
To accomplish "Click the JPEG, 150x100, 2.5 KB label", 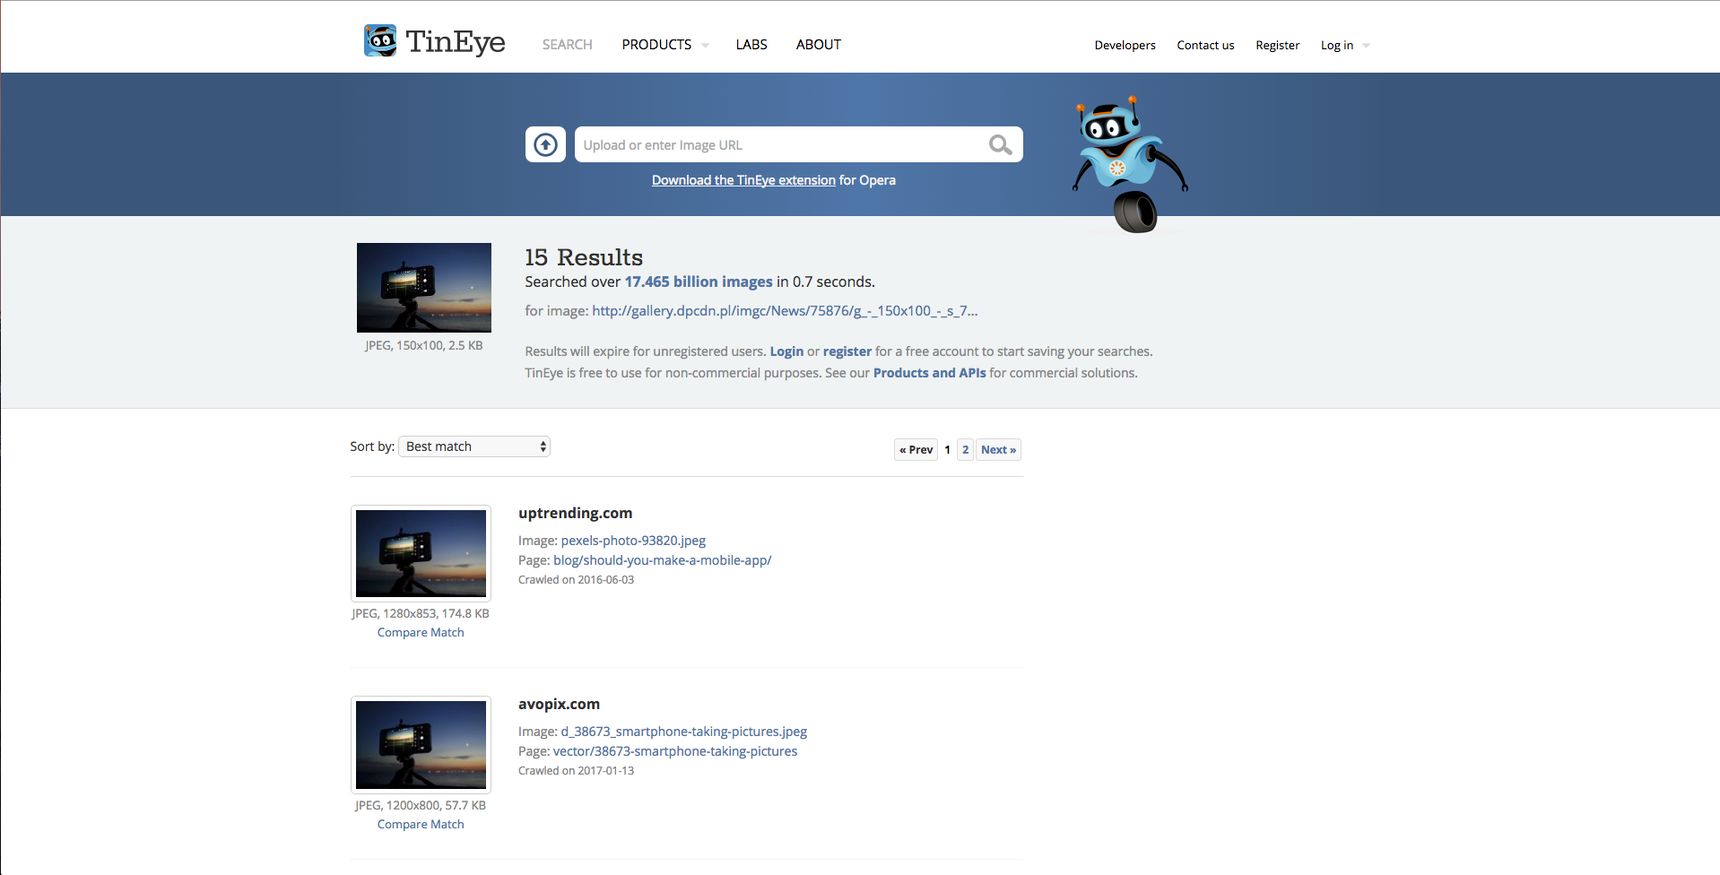I will click(424, 345).
